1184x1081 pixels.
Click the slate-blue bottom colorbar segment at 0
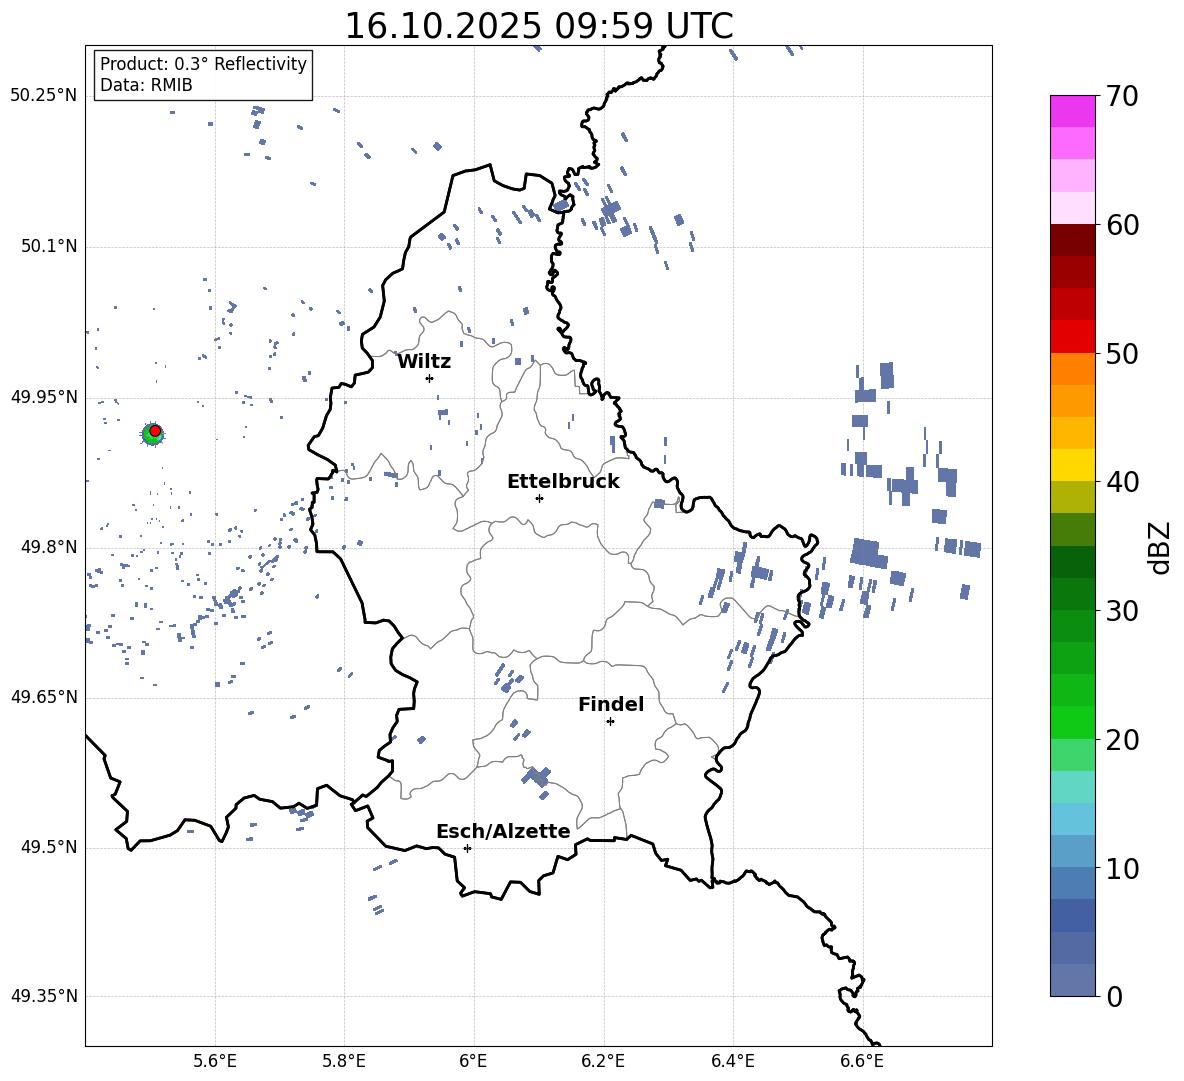tap(1072, 980)
